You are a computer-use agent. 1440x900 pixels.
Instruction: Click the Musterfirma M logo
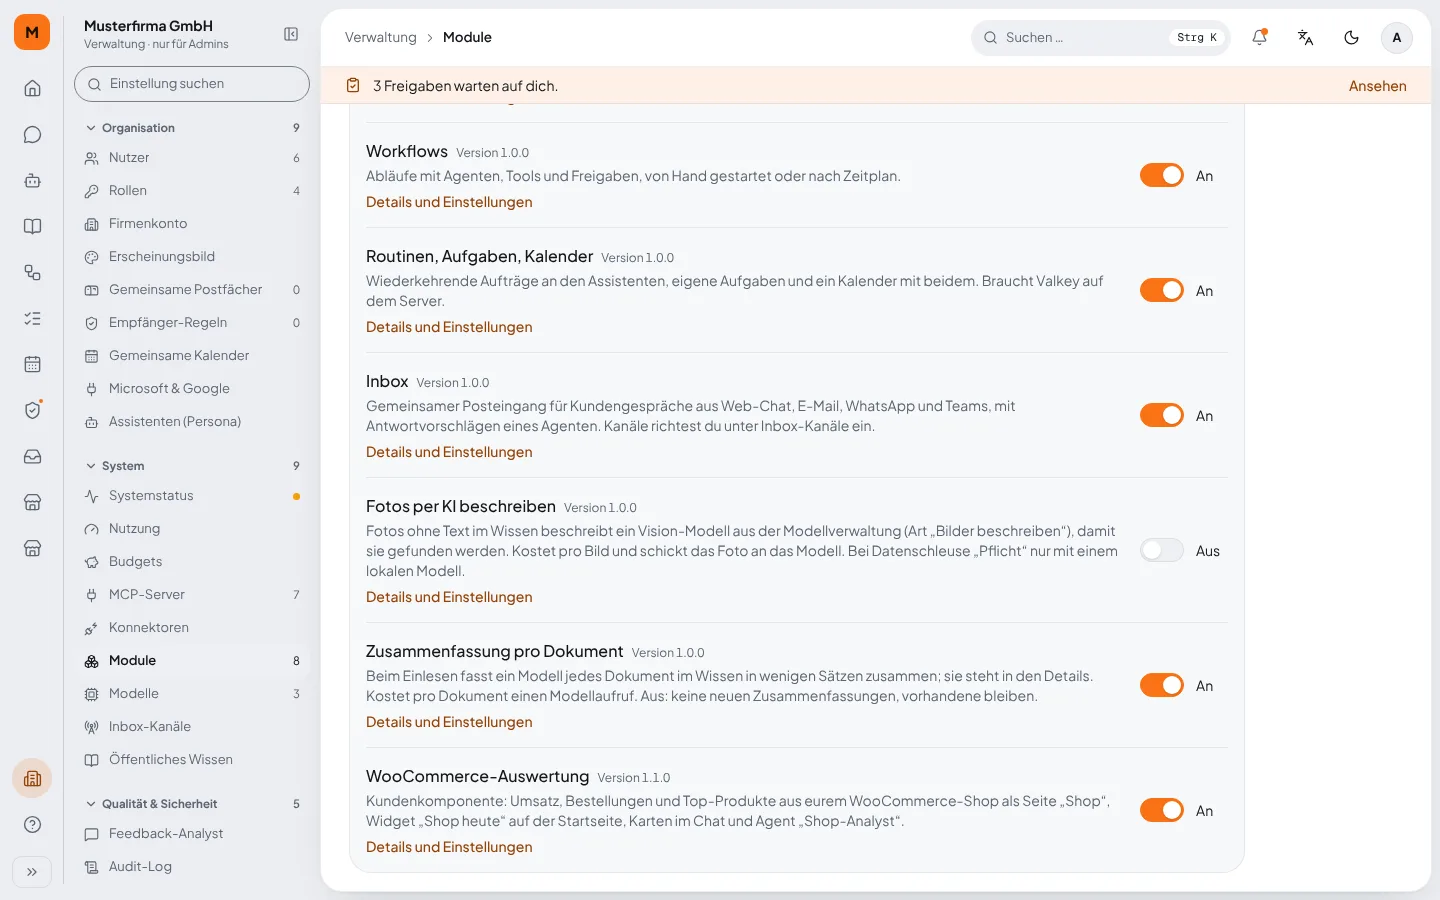(x=32, y=32)
